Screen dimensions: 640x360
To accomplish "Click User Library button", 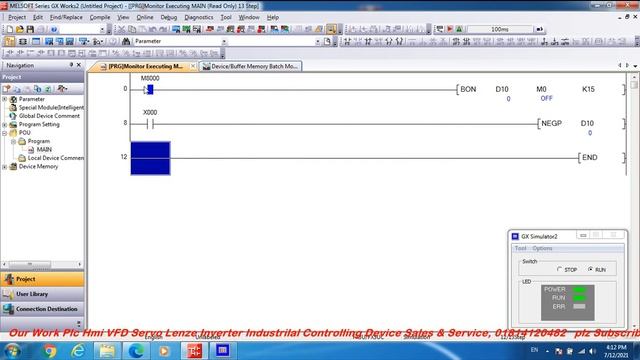I will click(x=42, y=294).
